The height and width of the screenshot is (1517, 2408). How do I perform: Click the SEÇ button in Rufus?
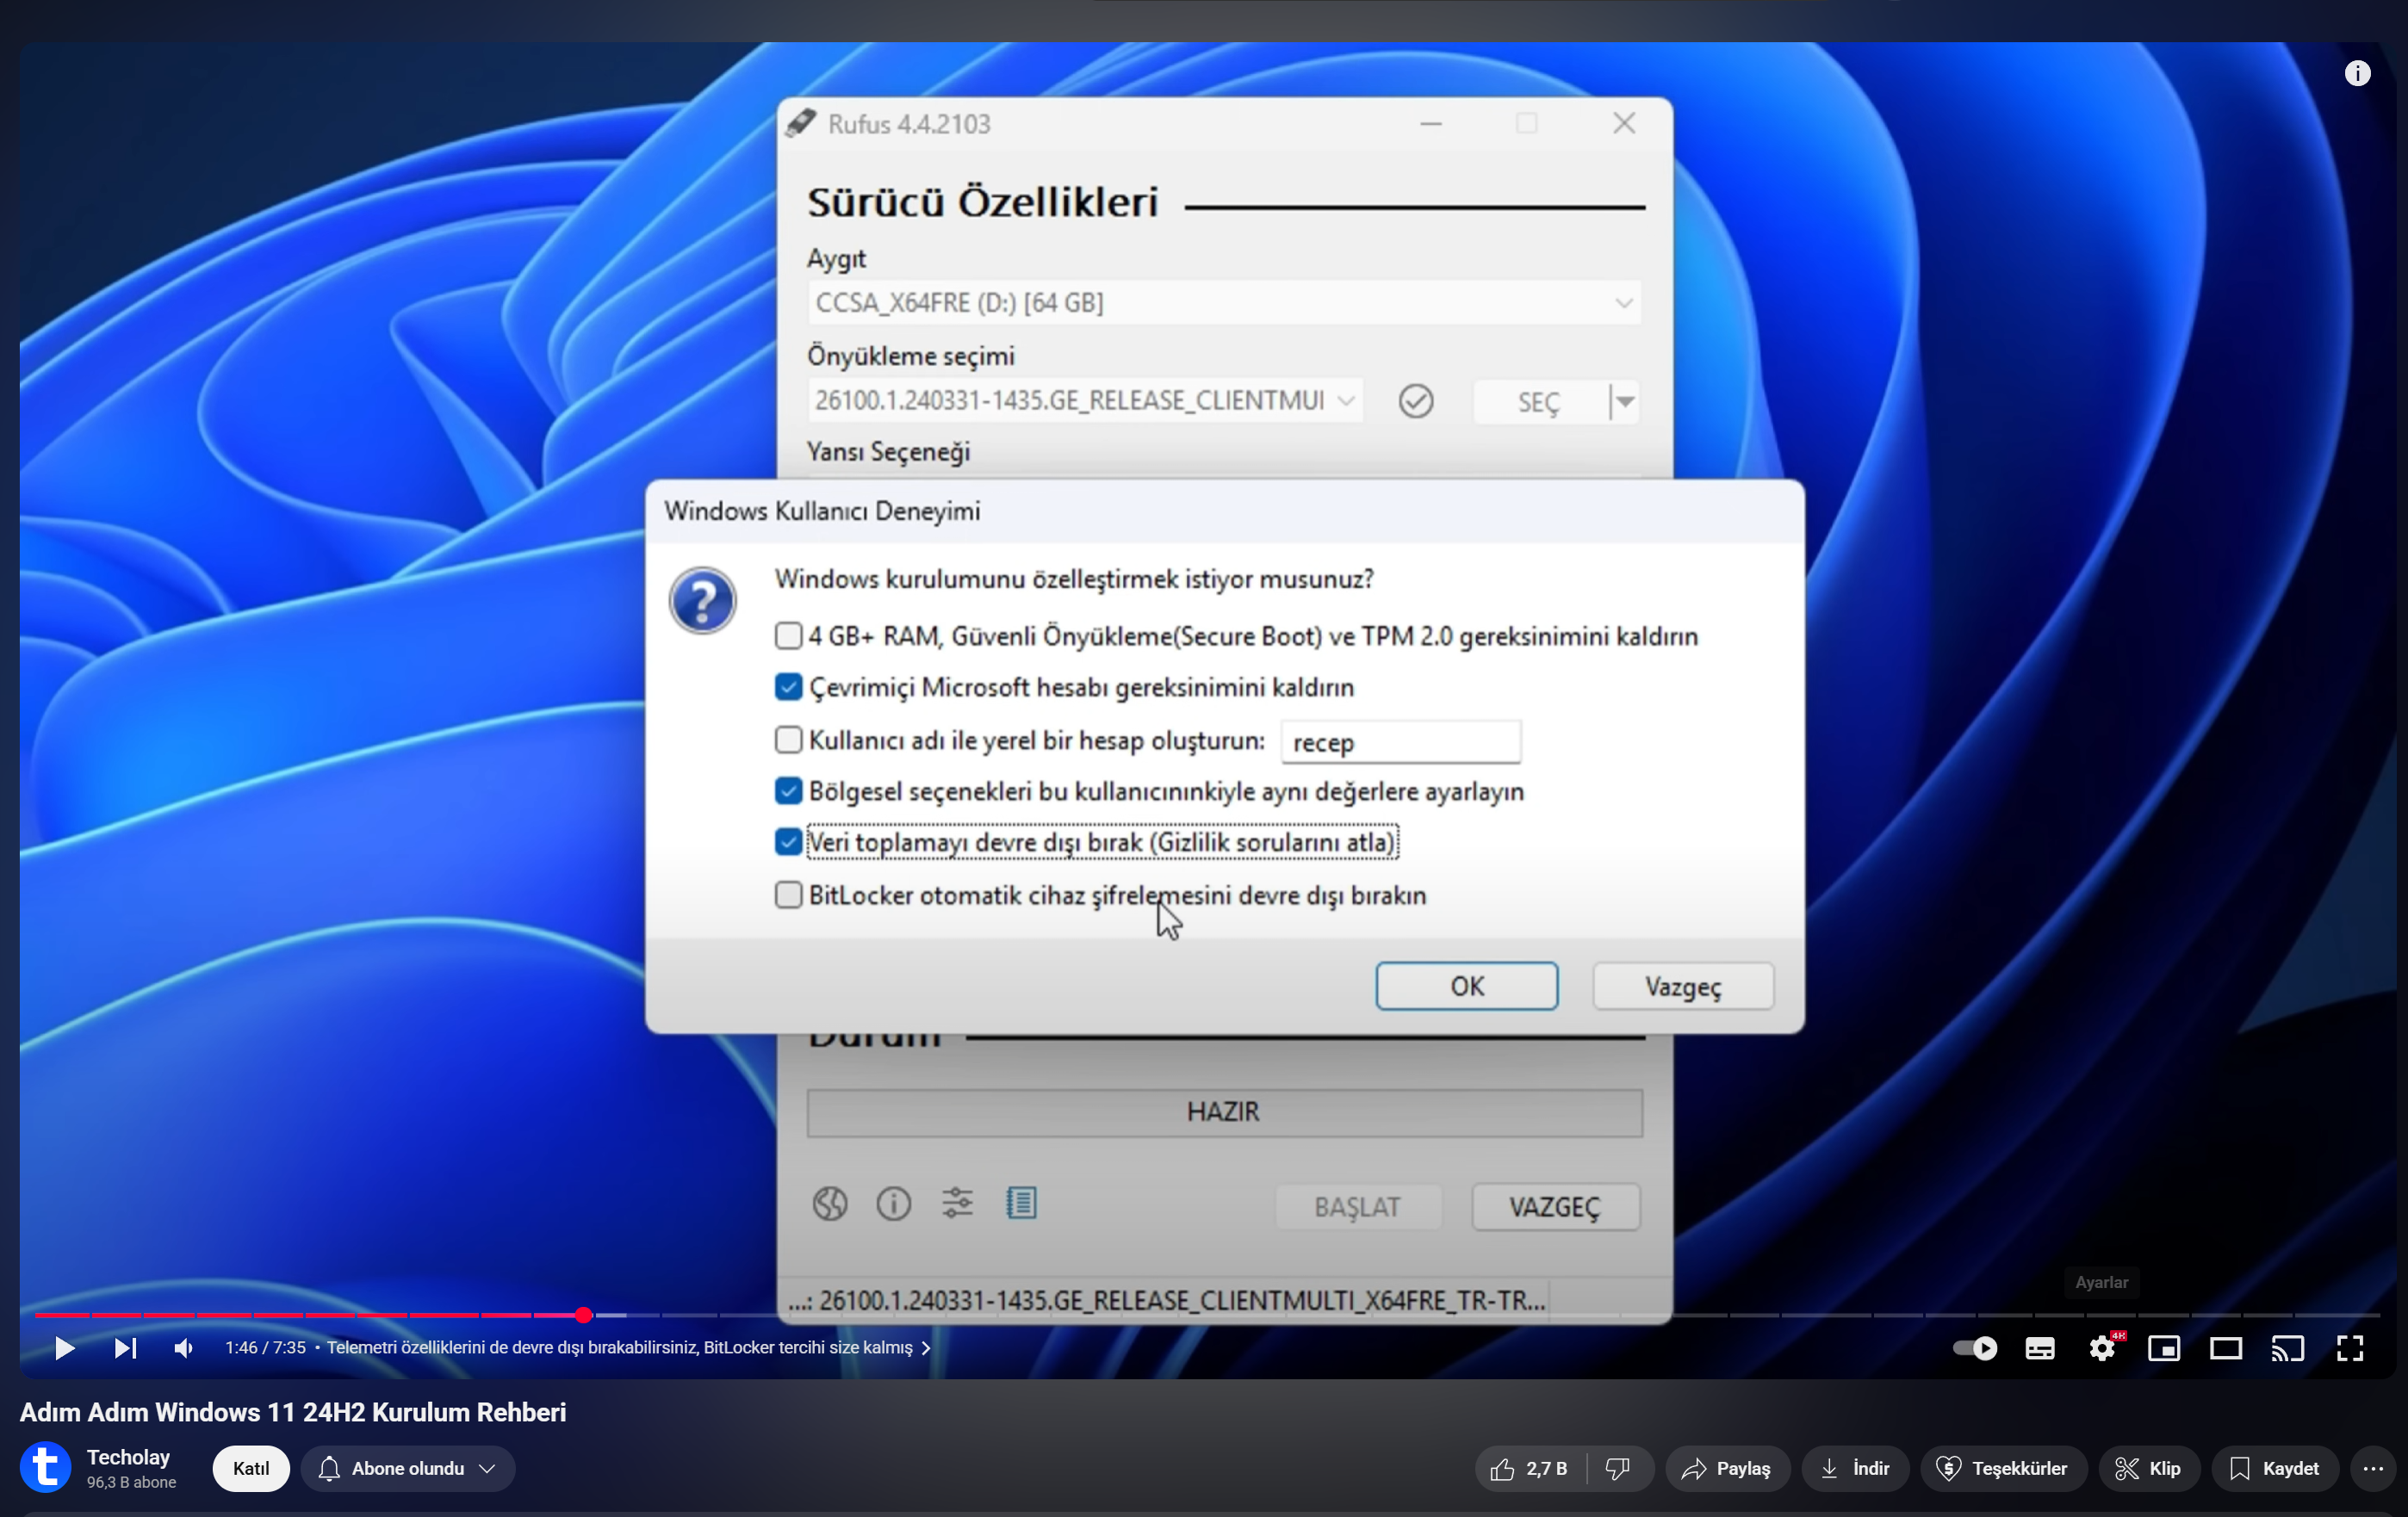pyautogui.click(x=1539, y=402)
